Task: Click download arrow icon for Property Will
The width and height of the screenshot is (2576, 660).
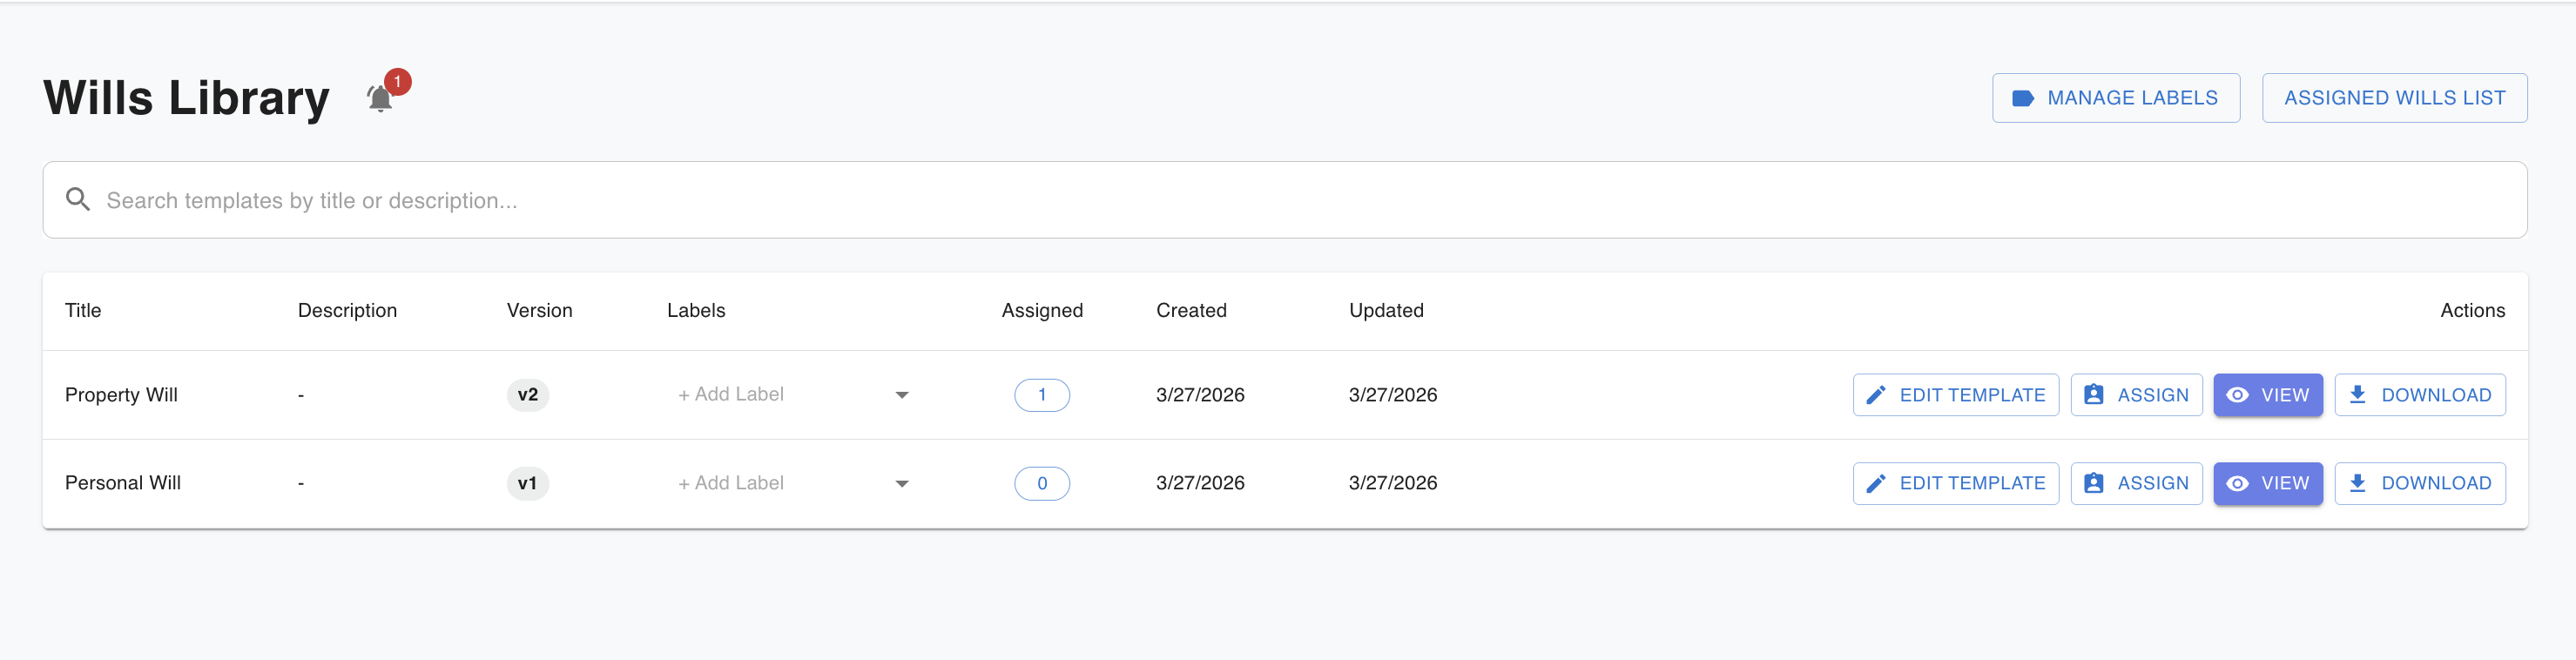Action: coord(2357,395)
